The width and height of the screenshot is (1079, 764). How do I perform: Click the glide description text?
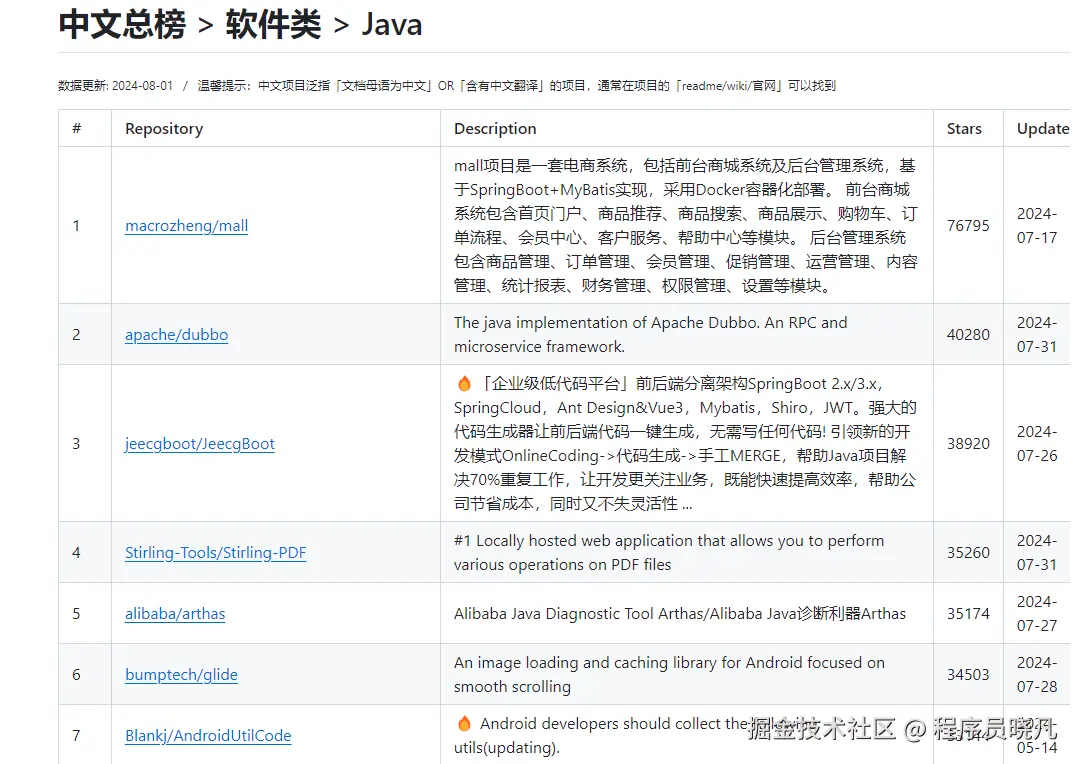(670, 675)
